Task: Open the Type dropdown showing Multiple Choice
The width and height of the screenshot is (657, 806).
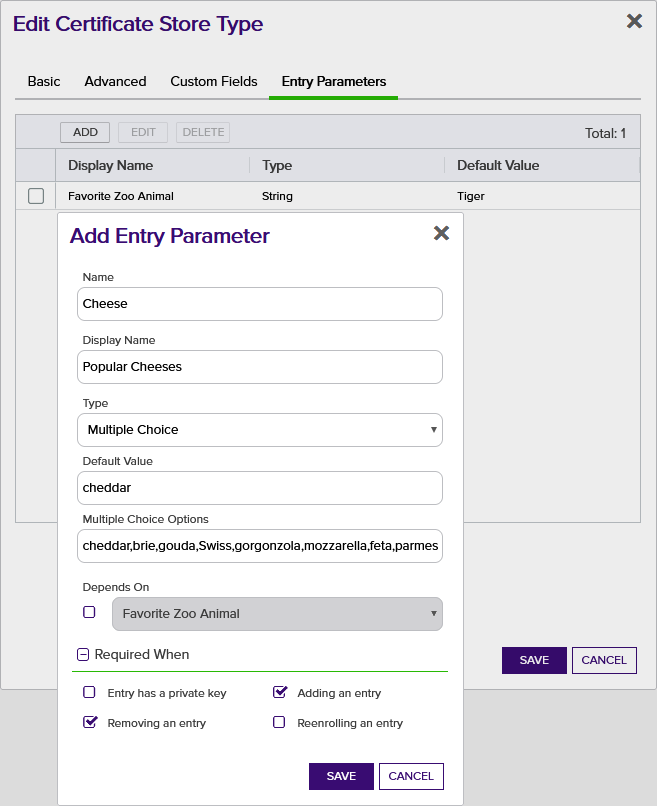Action: click(x=259, y=430)
